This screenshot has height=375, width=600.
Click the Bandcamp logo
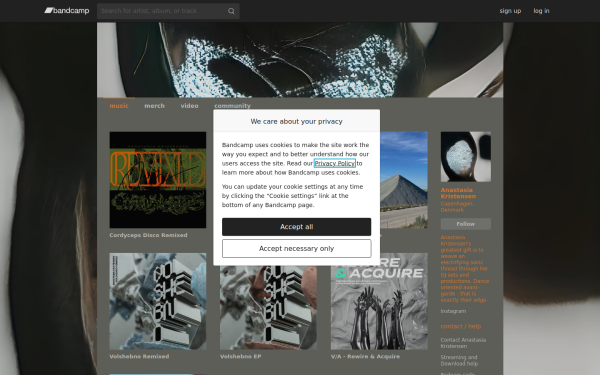(x=67, y=11)
